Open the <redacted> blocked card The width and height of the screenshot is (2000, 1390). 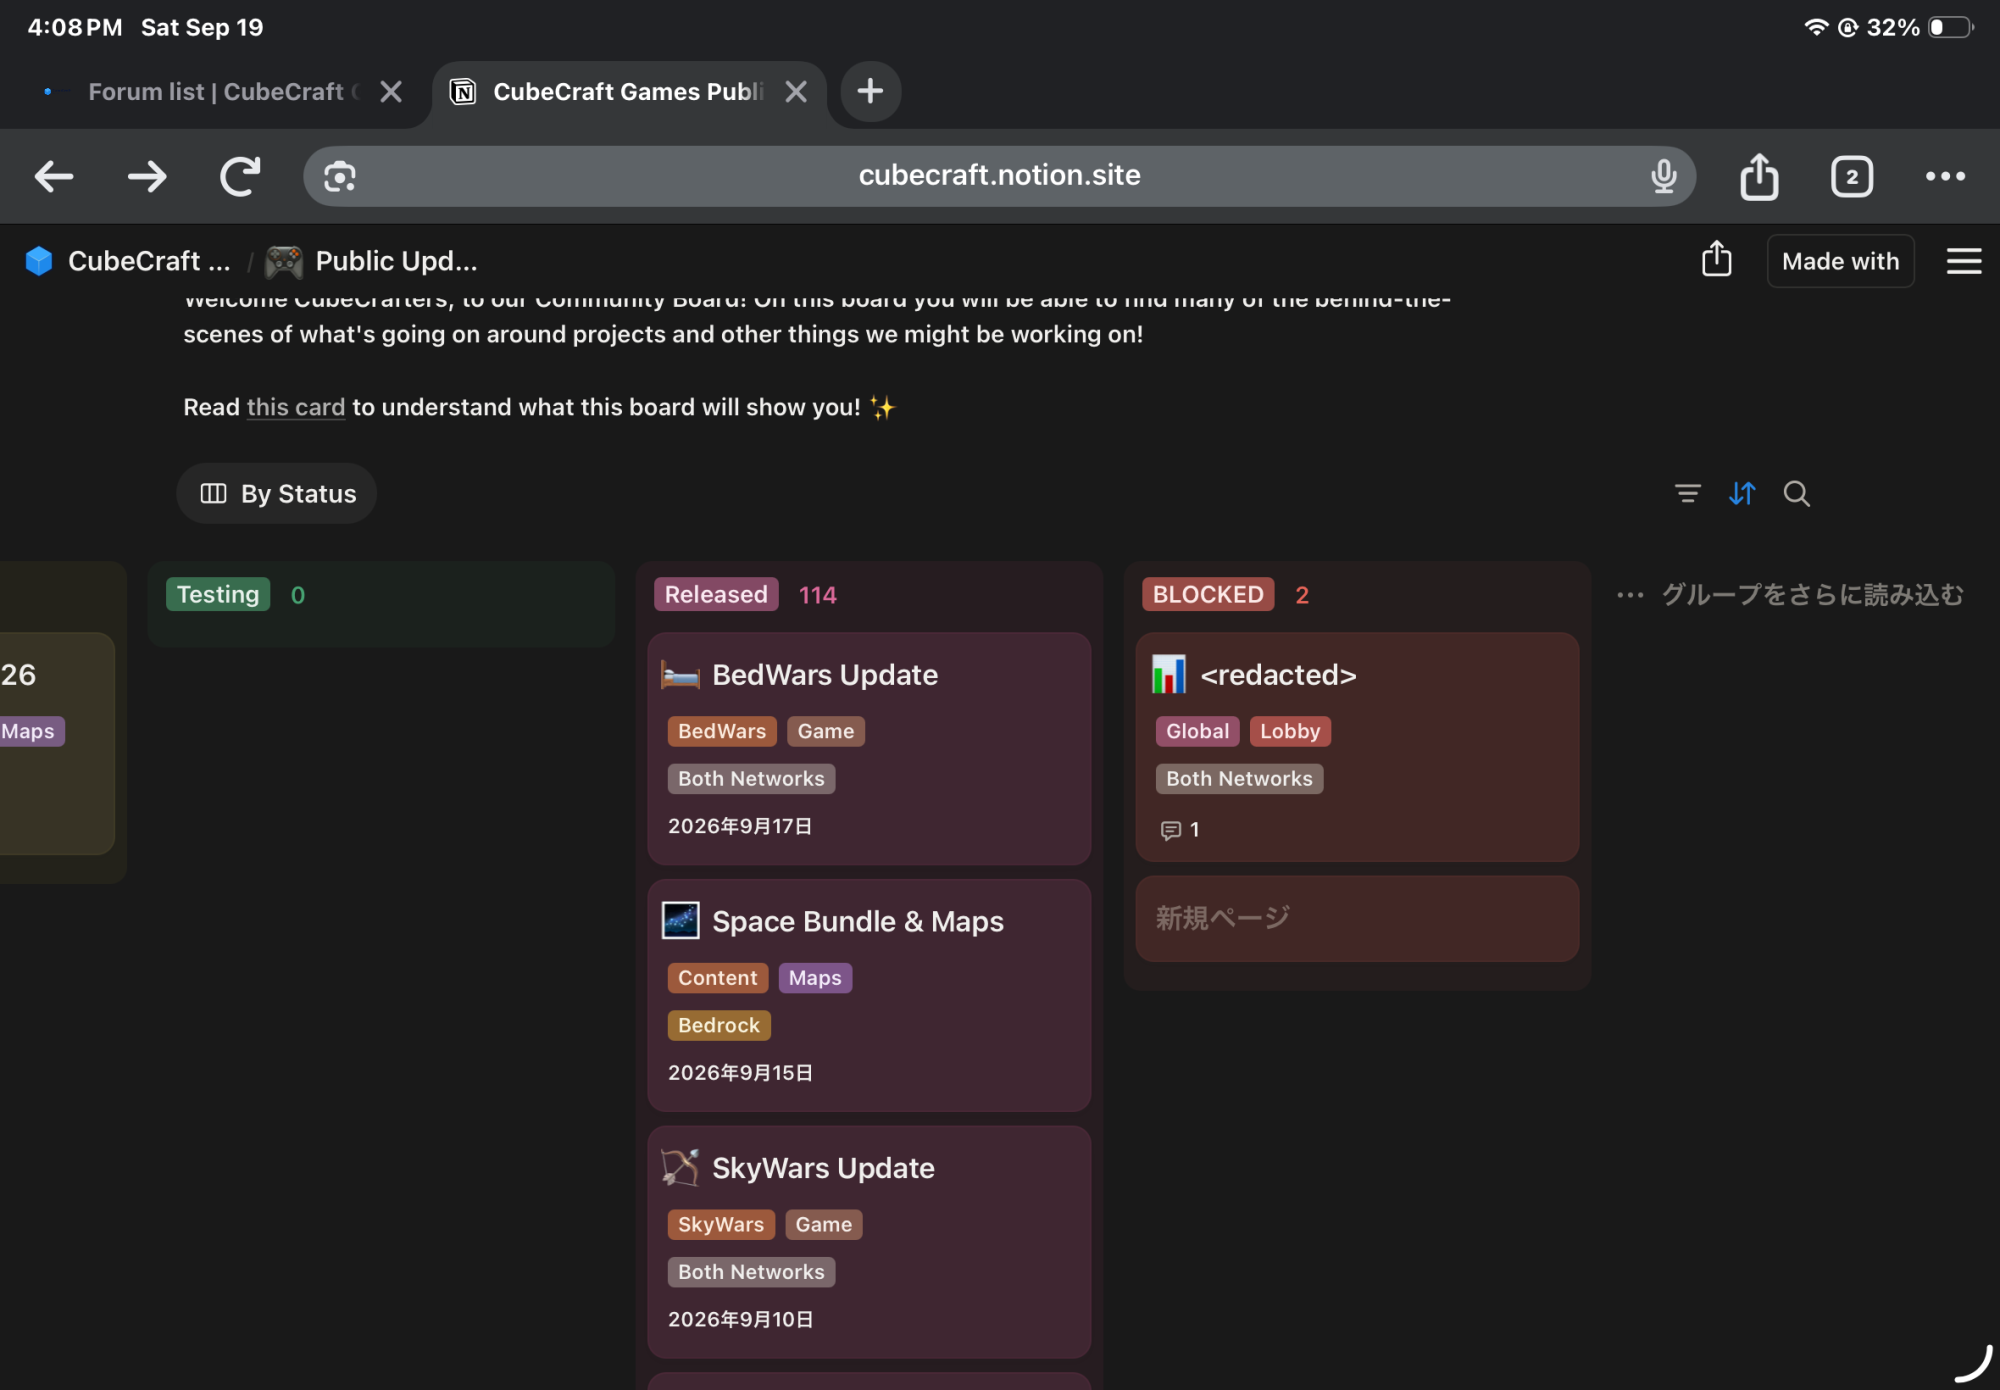point(1357,746)
